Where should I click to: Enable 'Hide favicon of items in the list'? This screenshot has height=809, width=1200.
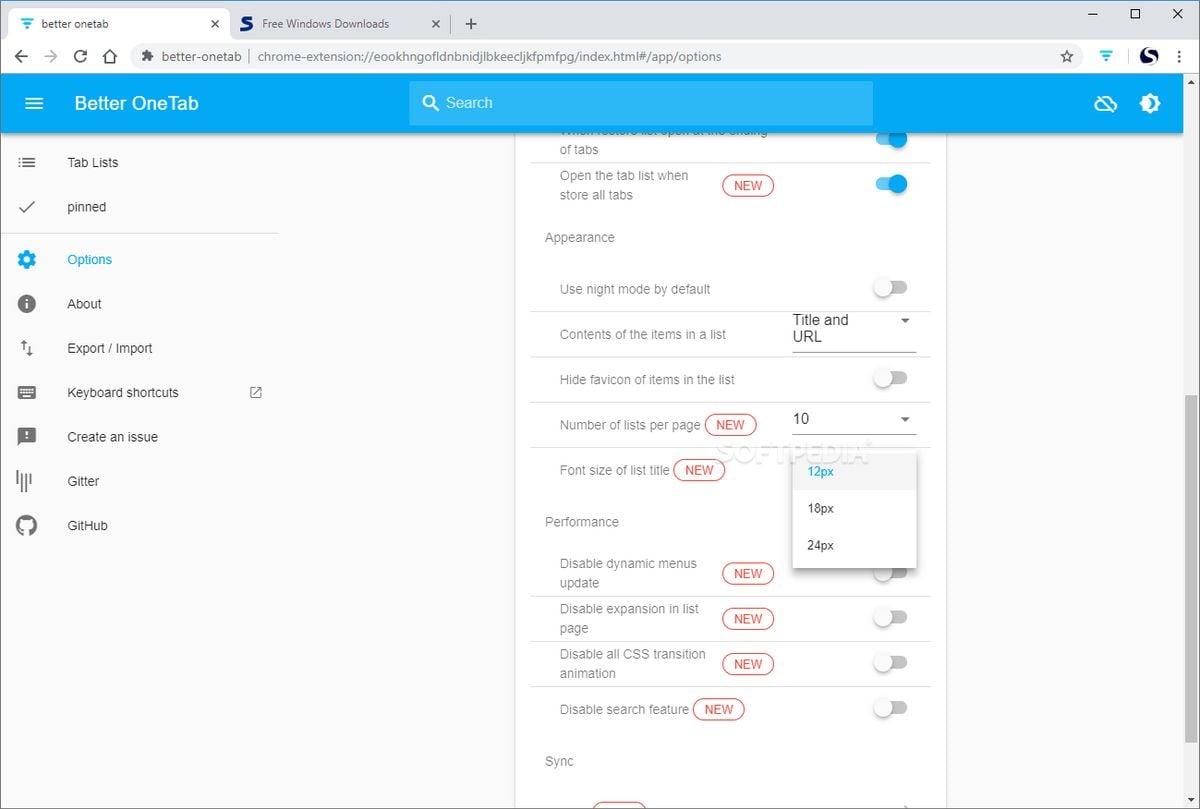coord(890,379)
